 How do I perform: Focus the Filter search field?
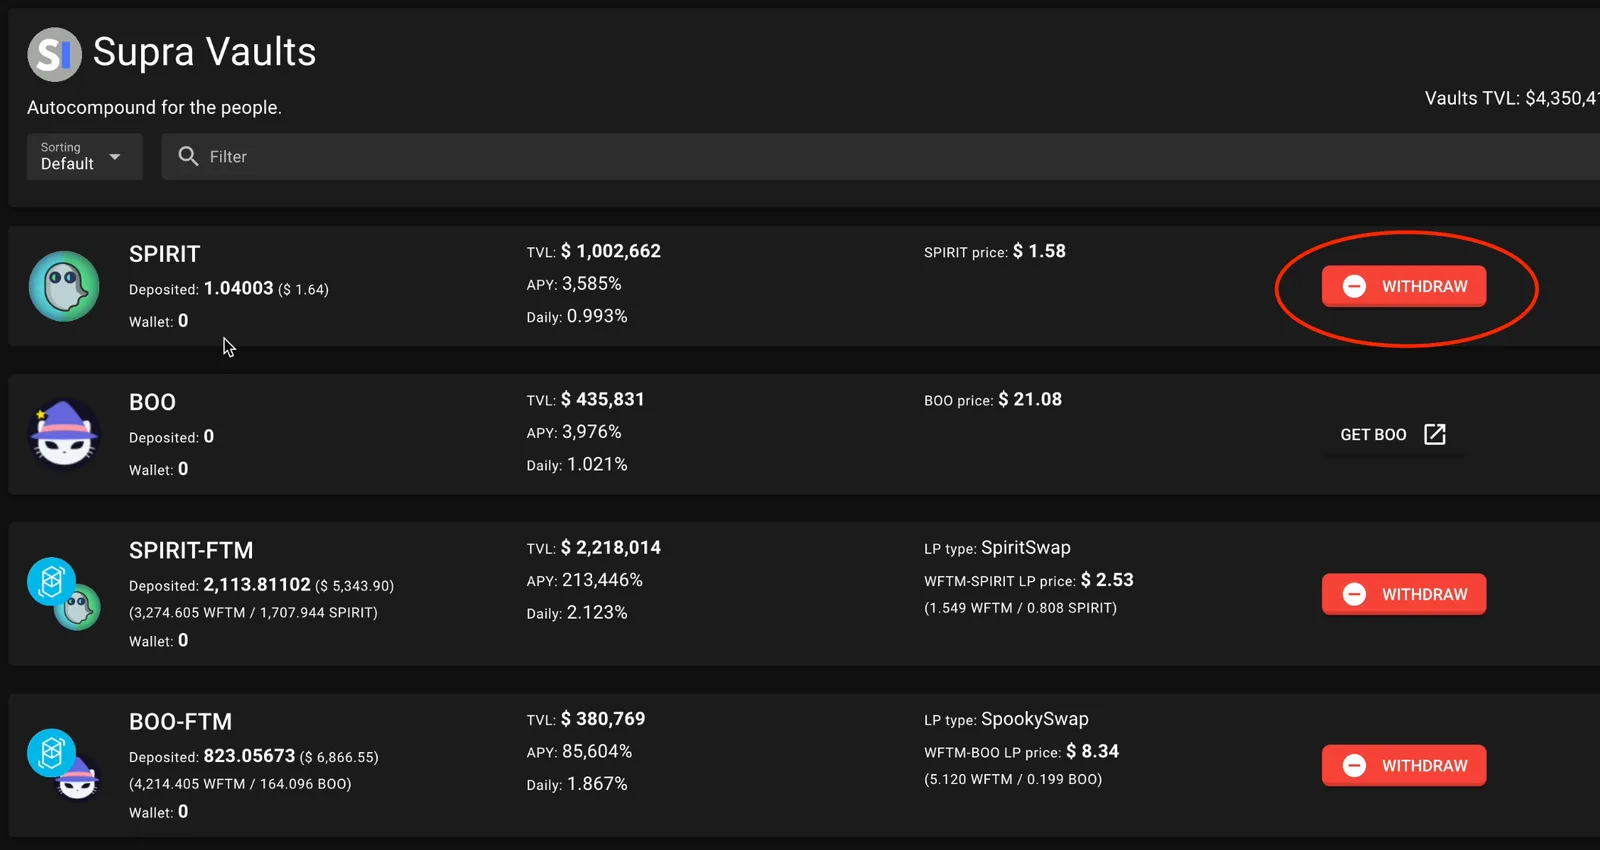pyautogui.click(x=880, y=156)
